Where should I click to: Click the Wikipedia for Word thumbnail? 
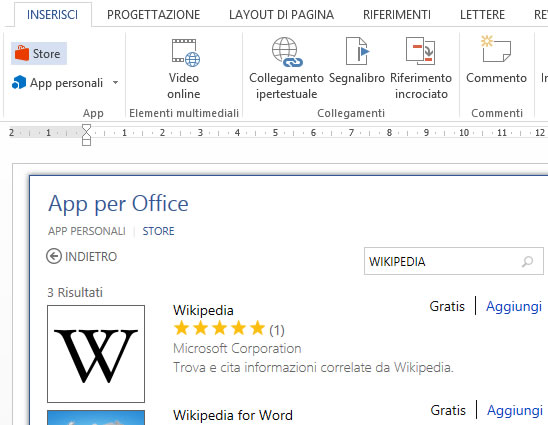pos(96,418)
